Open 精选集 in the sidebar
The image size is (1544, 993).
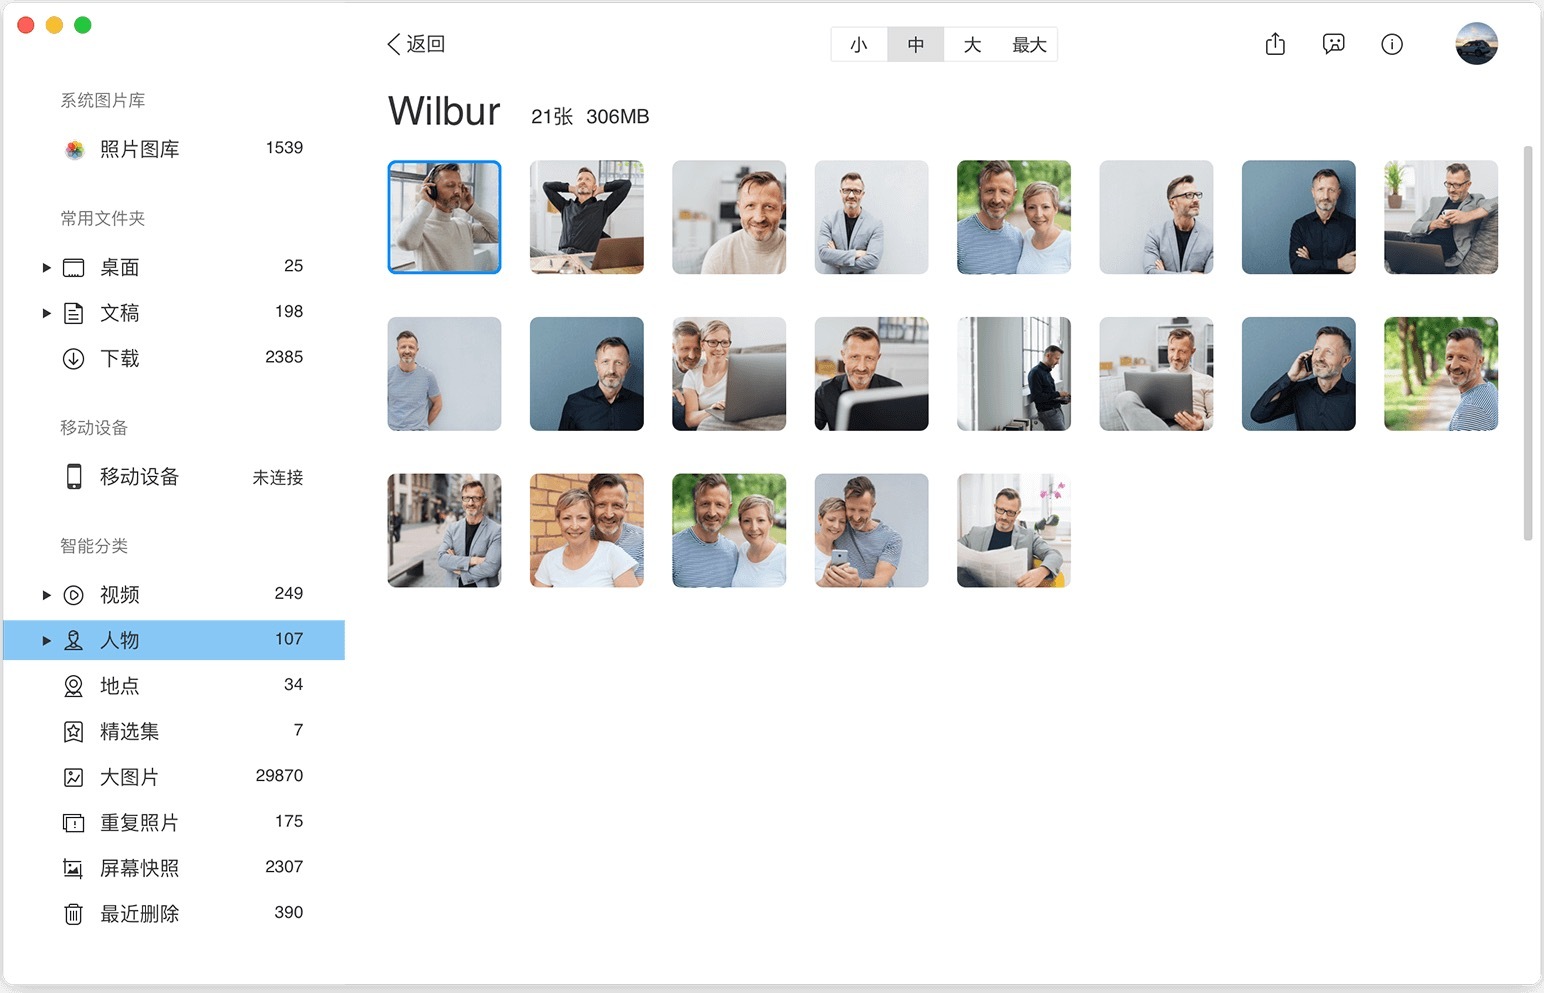coord(129,732)
